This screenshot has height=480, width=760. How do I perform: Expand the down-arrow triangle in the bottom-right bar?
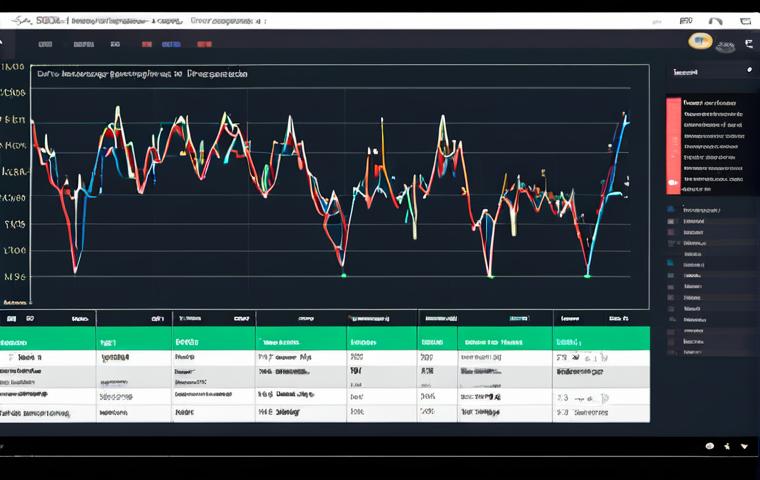coord(744,446)
